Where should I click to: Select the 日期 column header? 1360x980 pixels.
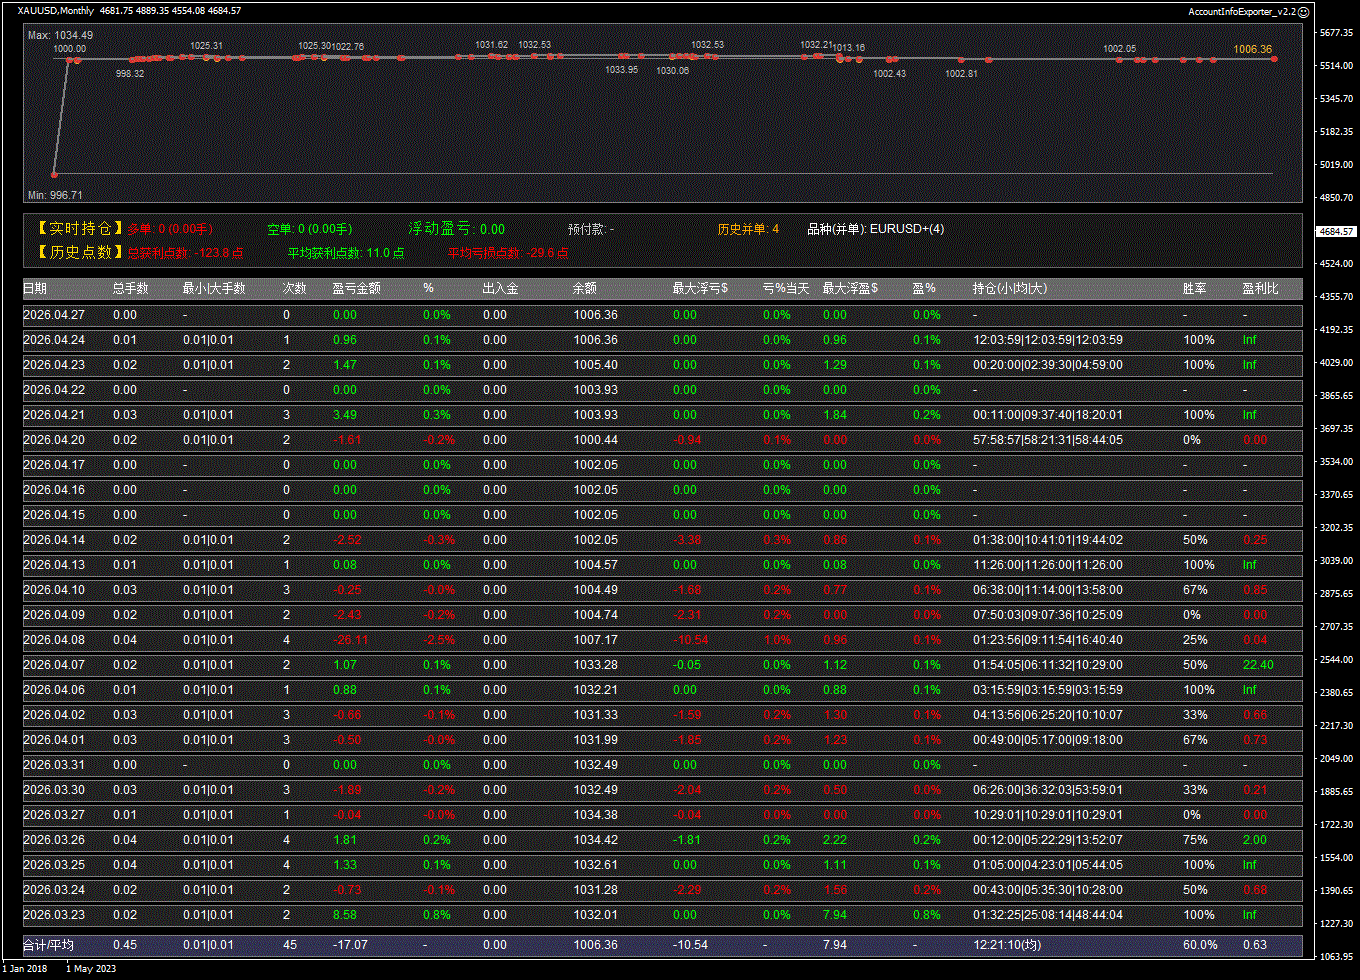(x=35, y=288)
